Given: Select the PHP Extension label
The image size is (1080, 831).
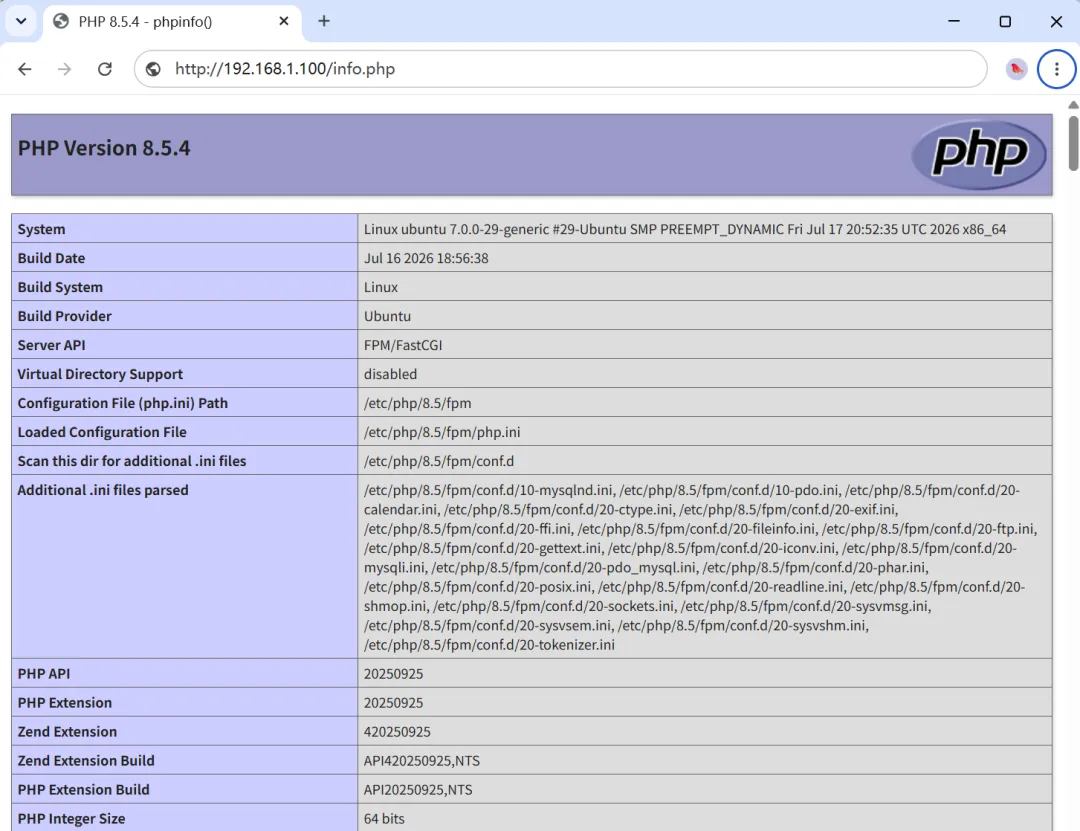Looking at the screenshot, I should (x=65, y=702).
